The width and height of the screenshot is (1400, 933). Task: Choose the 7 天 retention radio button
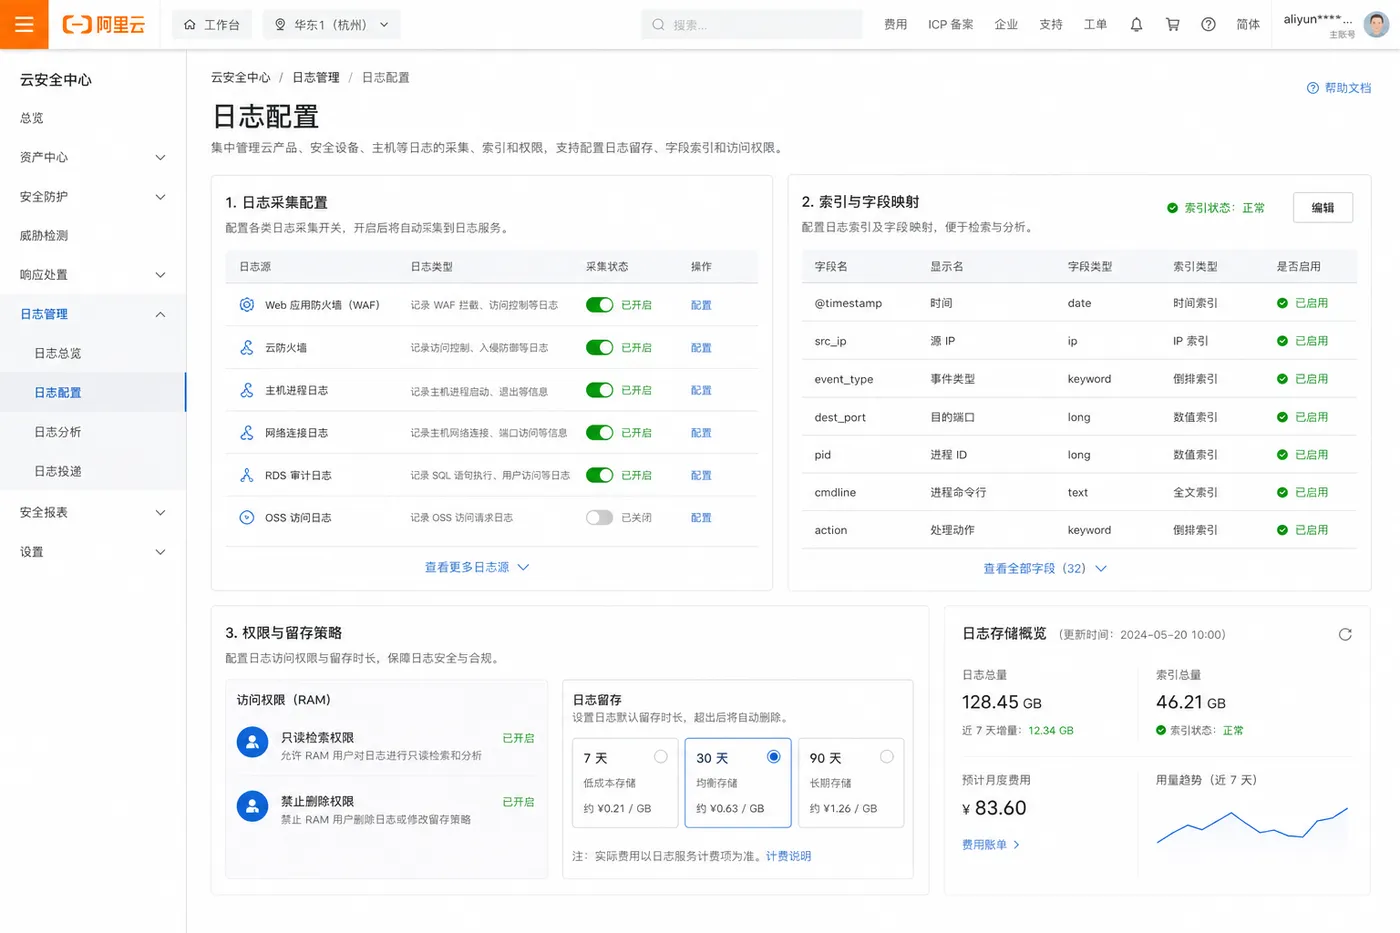click(x=660, y=757)
